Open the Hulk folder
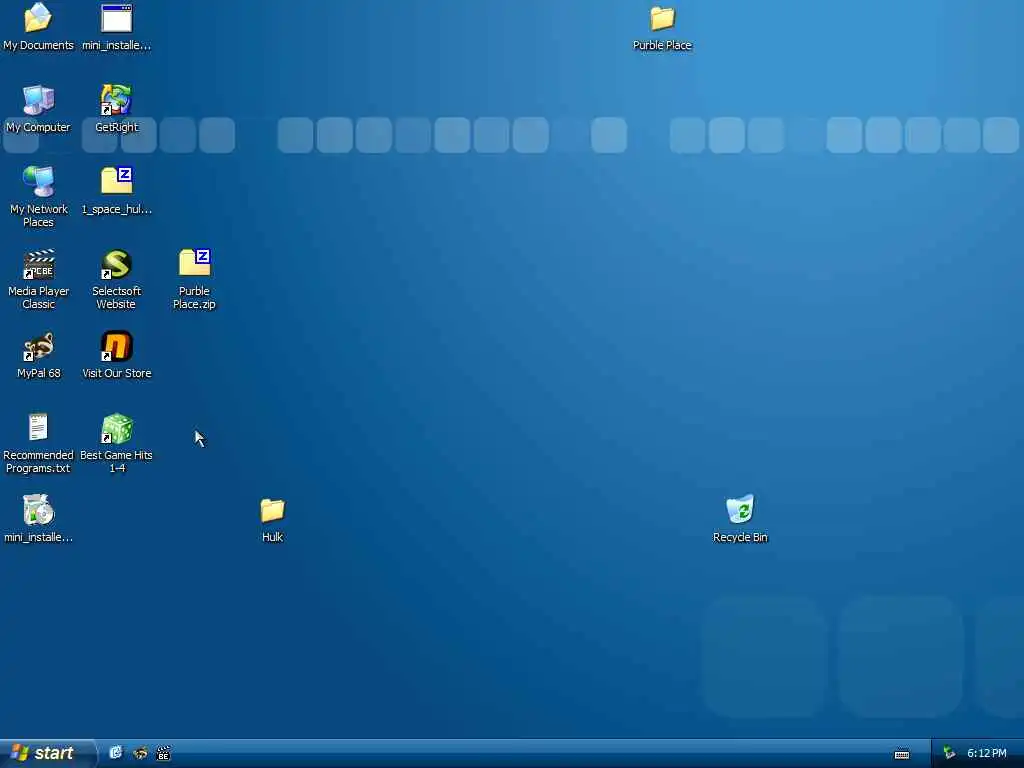Viewport: 1024px width, 768px height. click(272, 510)
